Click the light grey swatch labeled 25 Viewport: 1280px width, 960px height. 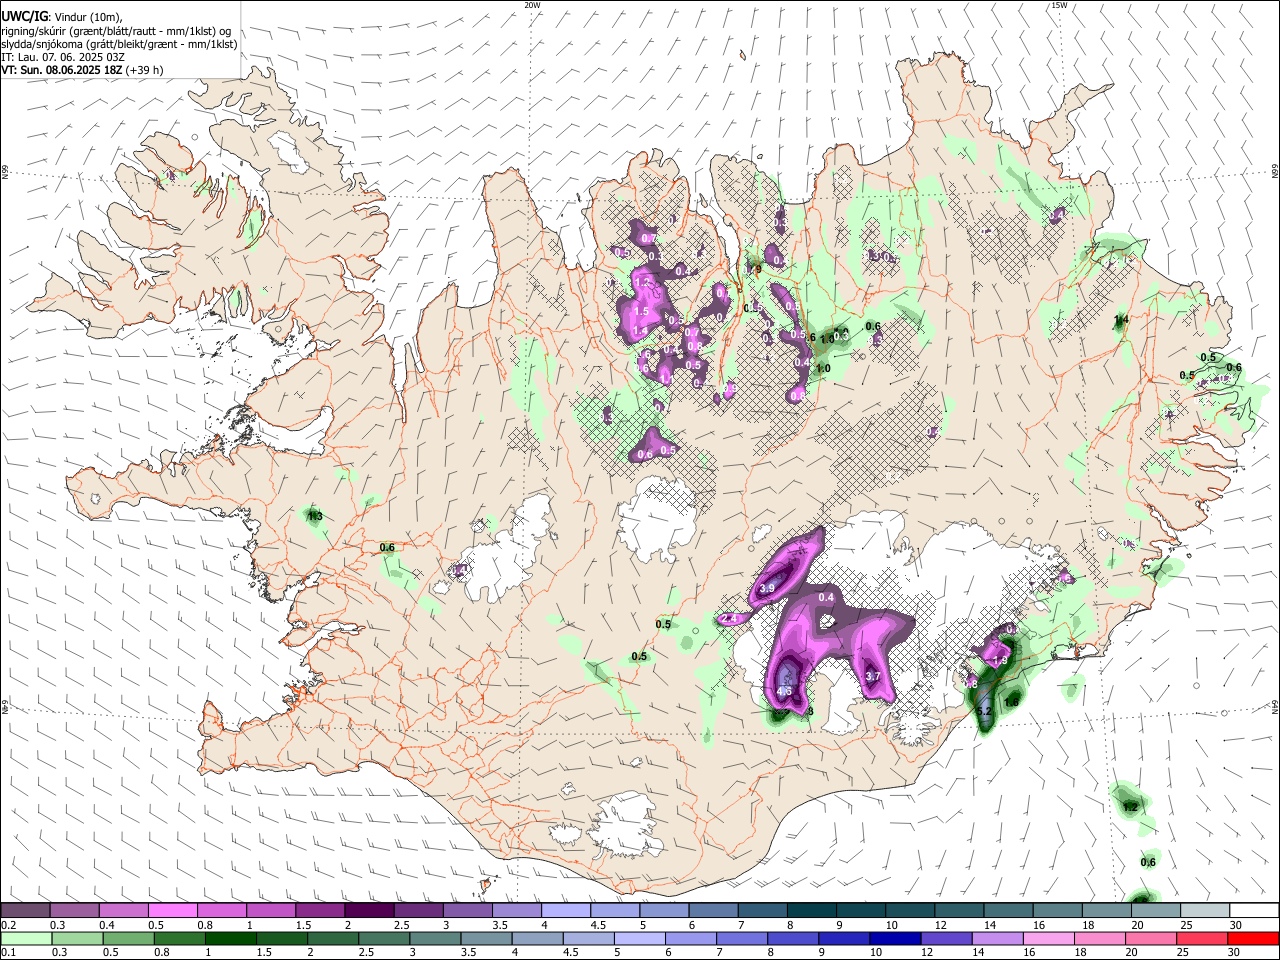click(x=1207, y=911)
